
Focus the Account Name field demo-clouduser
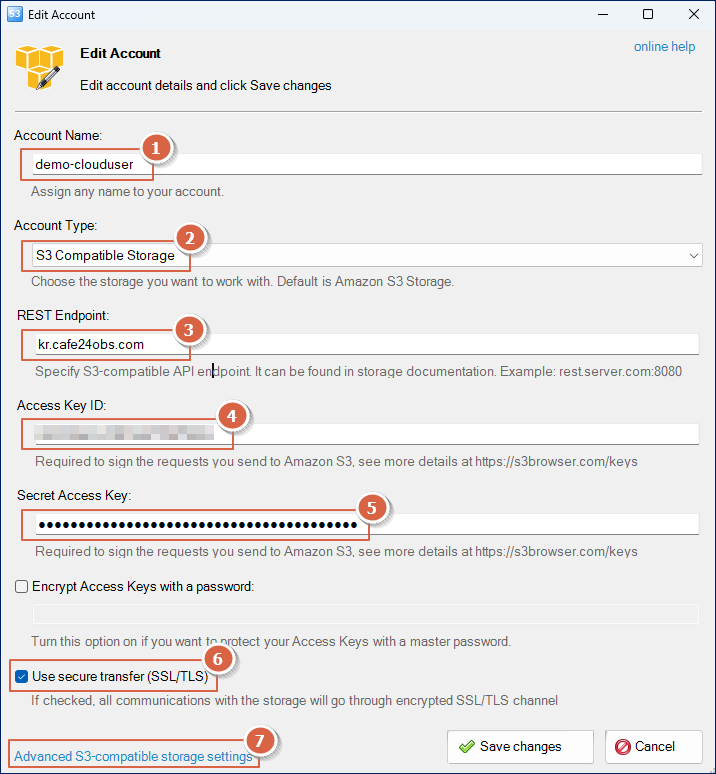coord(367,164)
